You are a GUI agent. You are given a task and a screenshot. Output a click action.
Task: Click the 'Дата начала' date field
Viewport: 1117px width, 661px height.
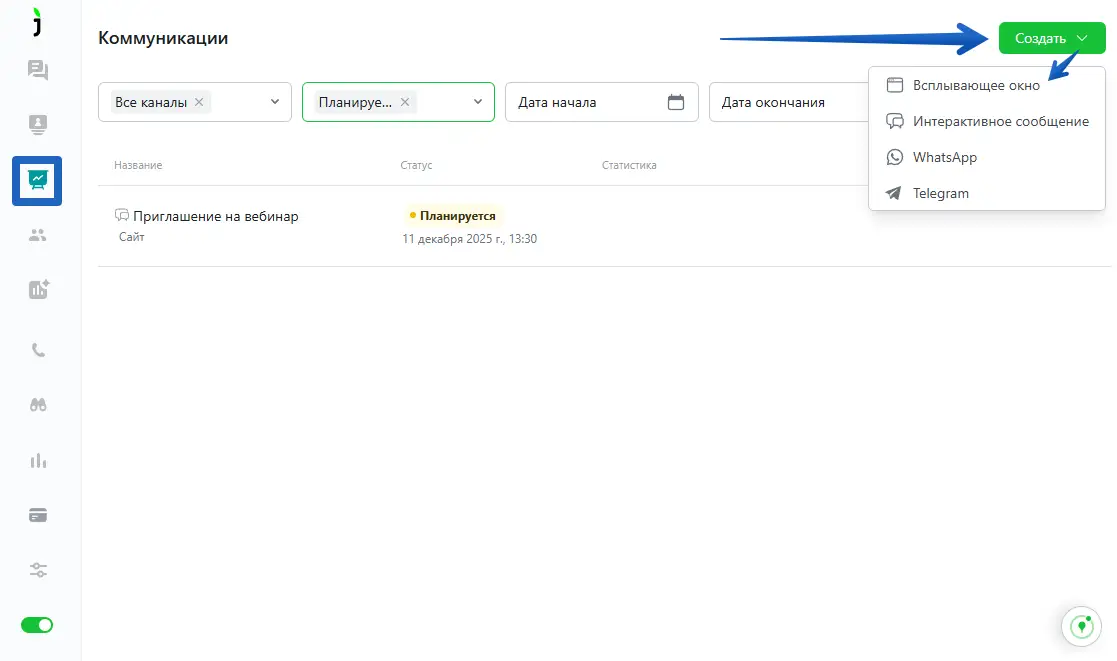(588, 102)
